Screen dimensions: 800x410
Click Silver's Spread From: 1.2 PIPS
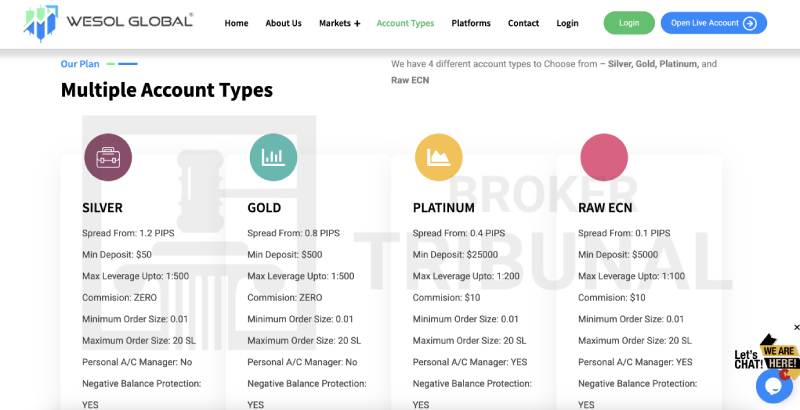128,233
